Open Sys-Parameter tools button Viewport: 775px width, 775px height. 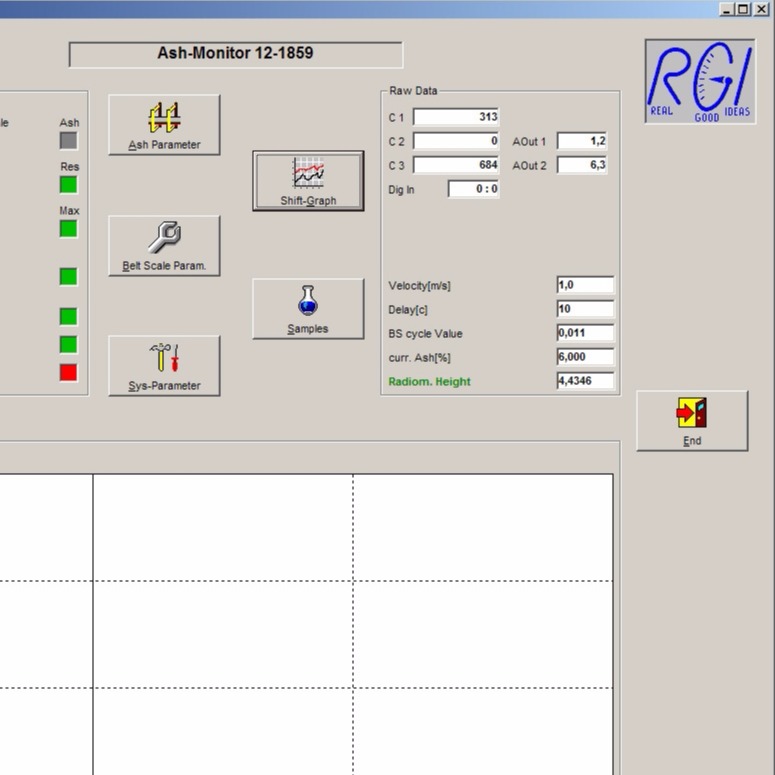coord(164,365)
